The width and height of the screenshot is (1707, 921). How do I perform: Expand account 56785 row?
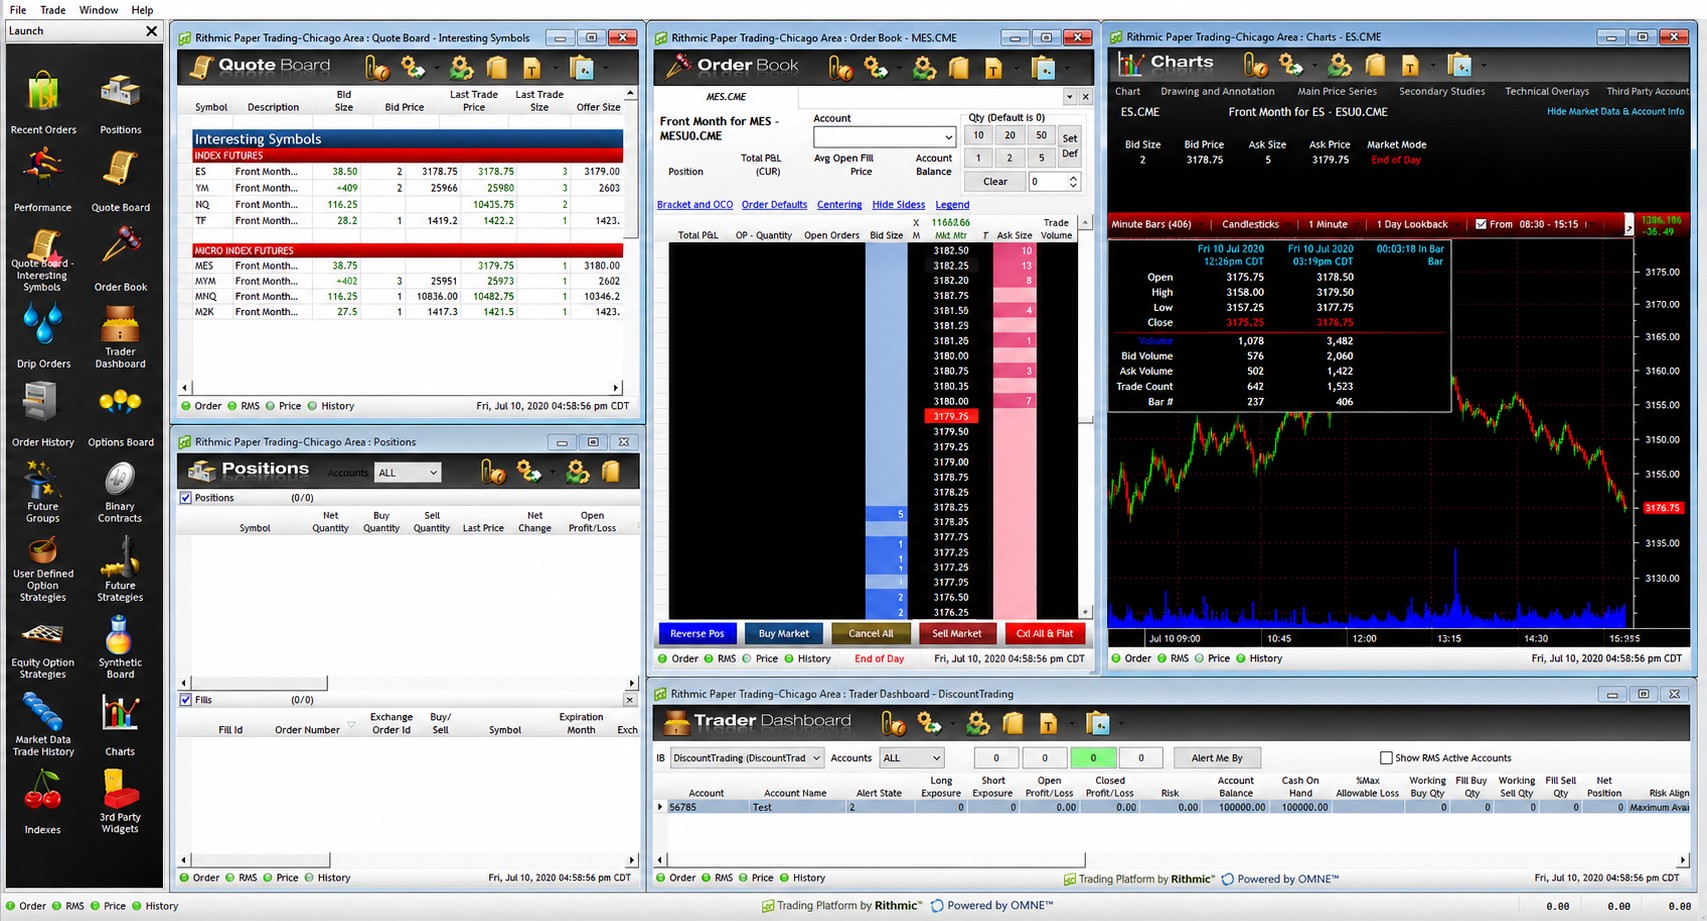[x=659, y=807]
